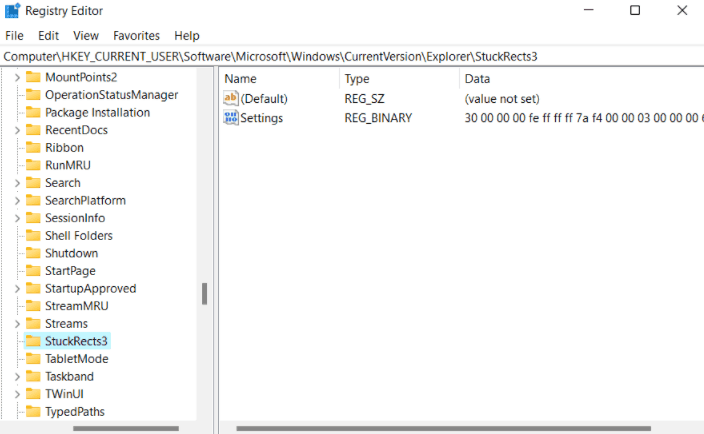Select the Shell Folders key label
This screenshot has height=434, width=704.
point(79,235)
